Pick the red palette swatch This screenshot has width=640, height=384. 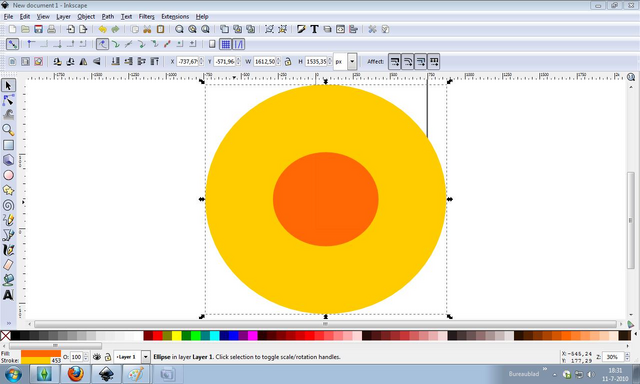pyautogui.click(x=158, y=335)
